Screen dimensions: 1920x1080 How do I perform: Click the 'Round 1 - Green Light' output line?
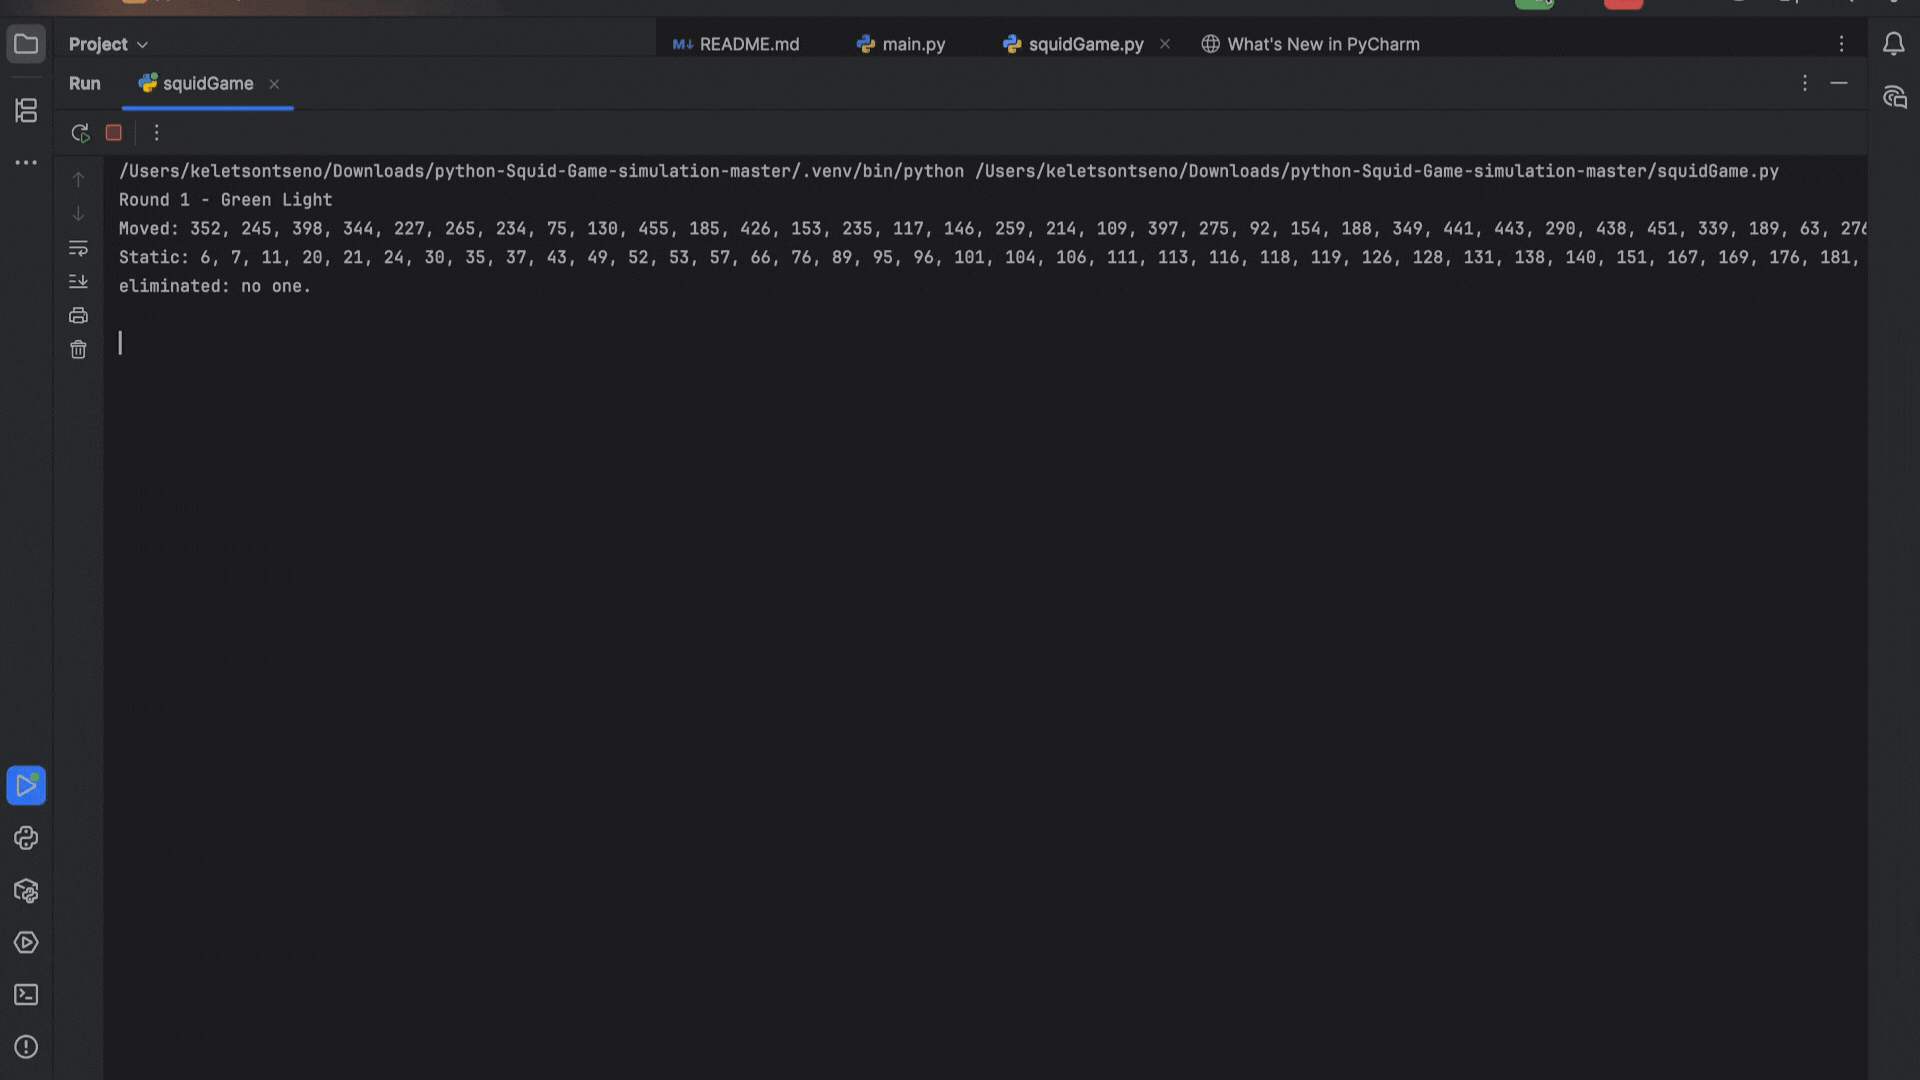[226, 200]
